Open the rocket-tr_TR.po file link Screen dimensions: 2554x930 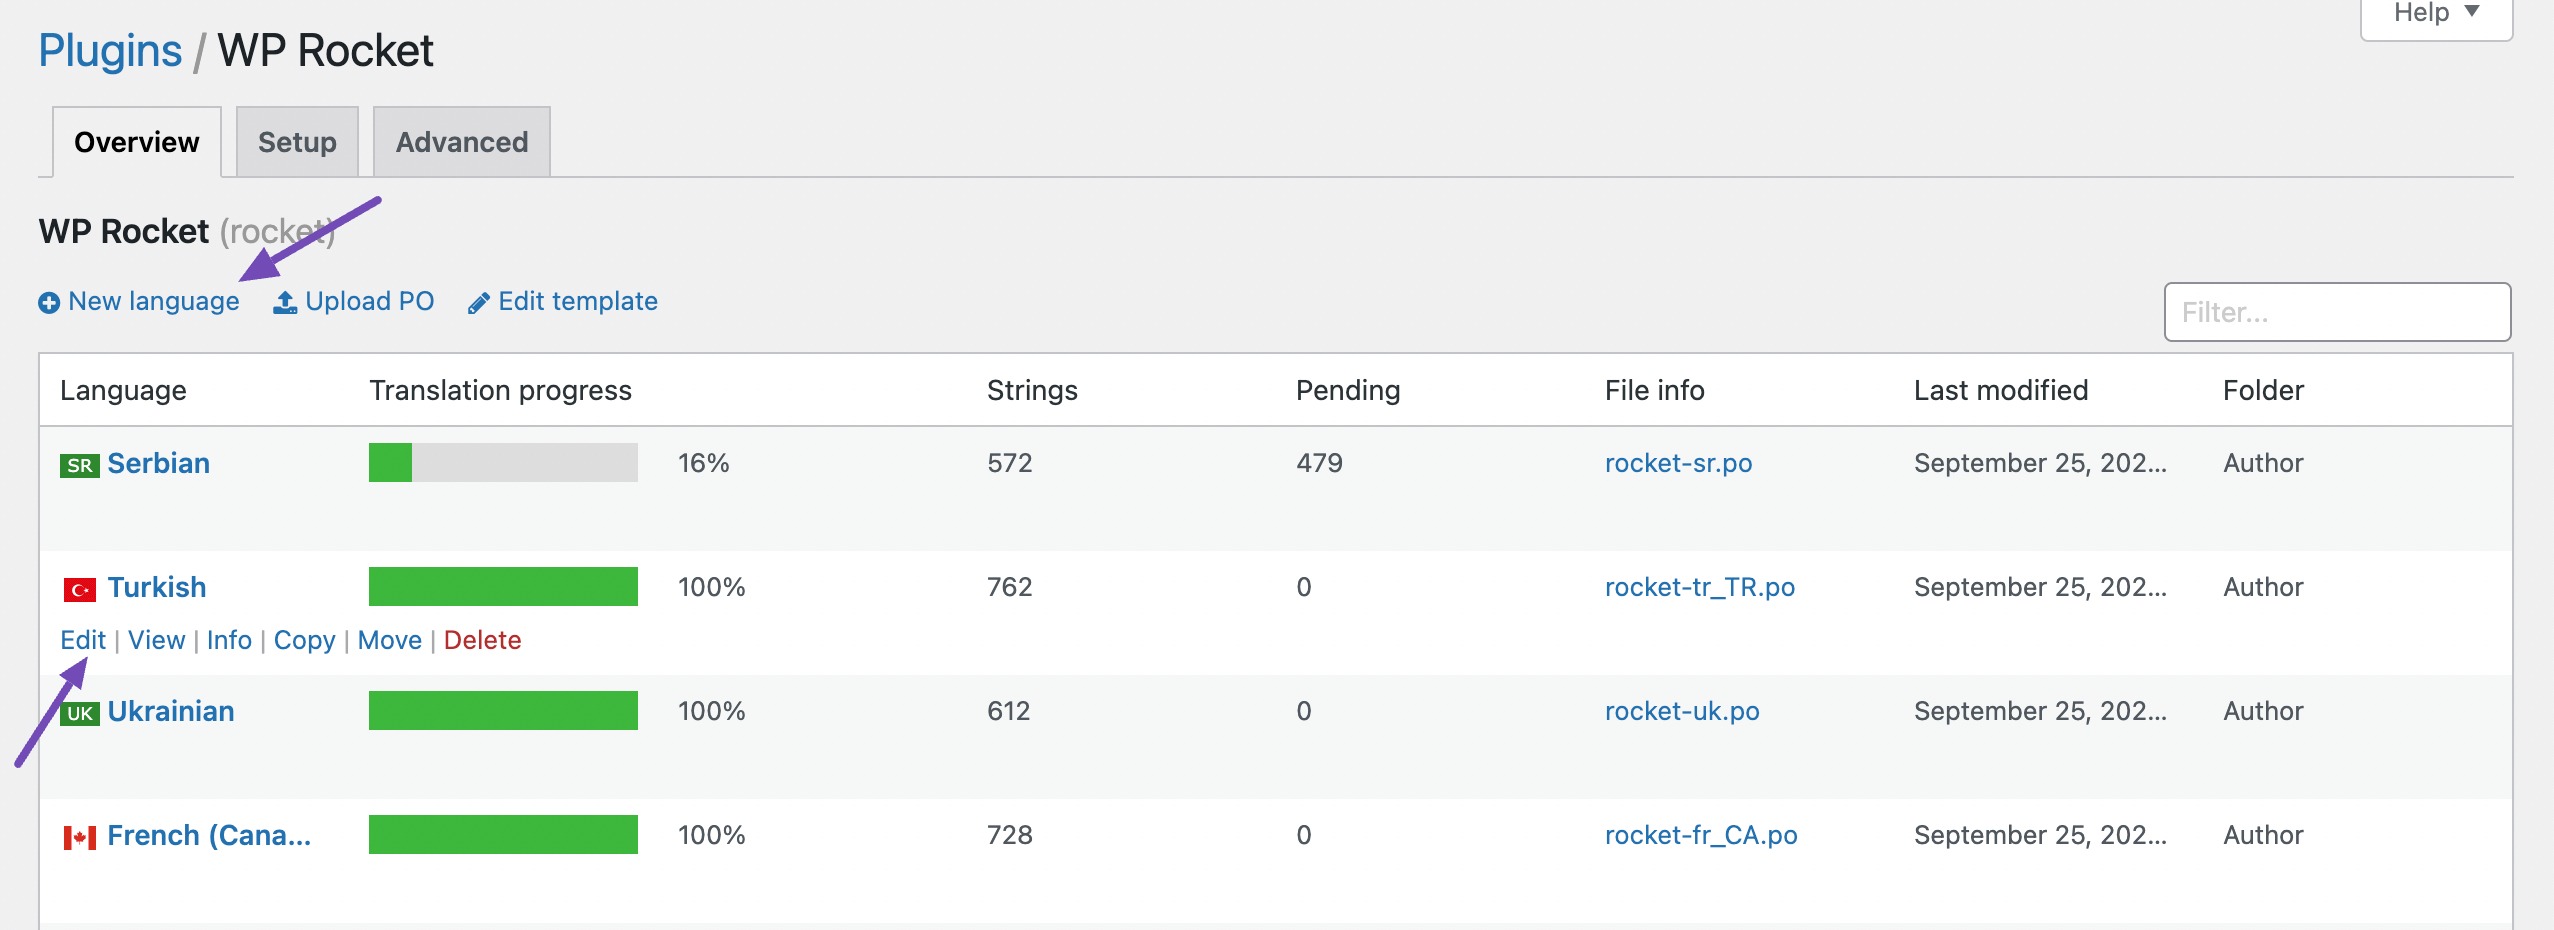(x=1700, y=587)
